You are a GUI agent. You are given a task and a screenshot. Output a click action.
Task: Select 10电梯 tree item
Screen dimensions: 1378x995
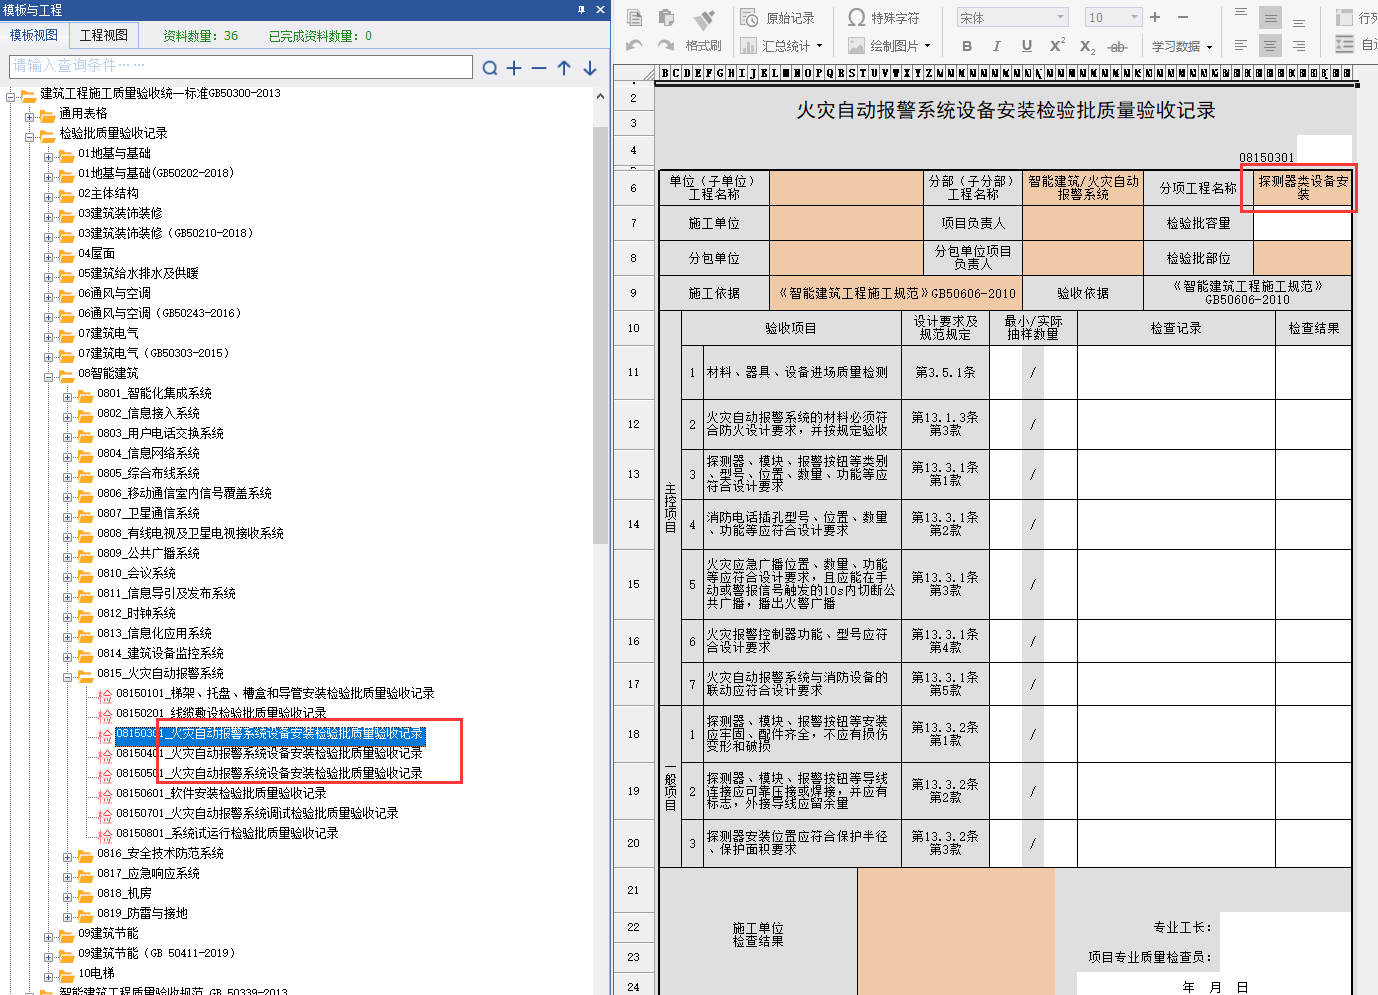[x=96, y=973]
